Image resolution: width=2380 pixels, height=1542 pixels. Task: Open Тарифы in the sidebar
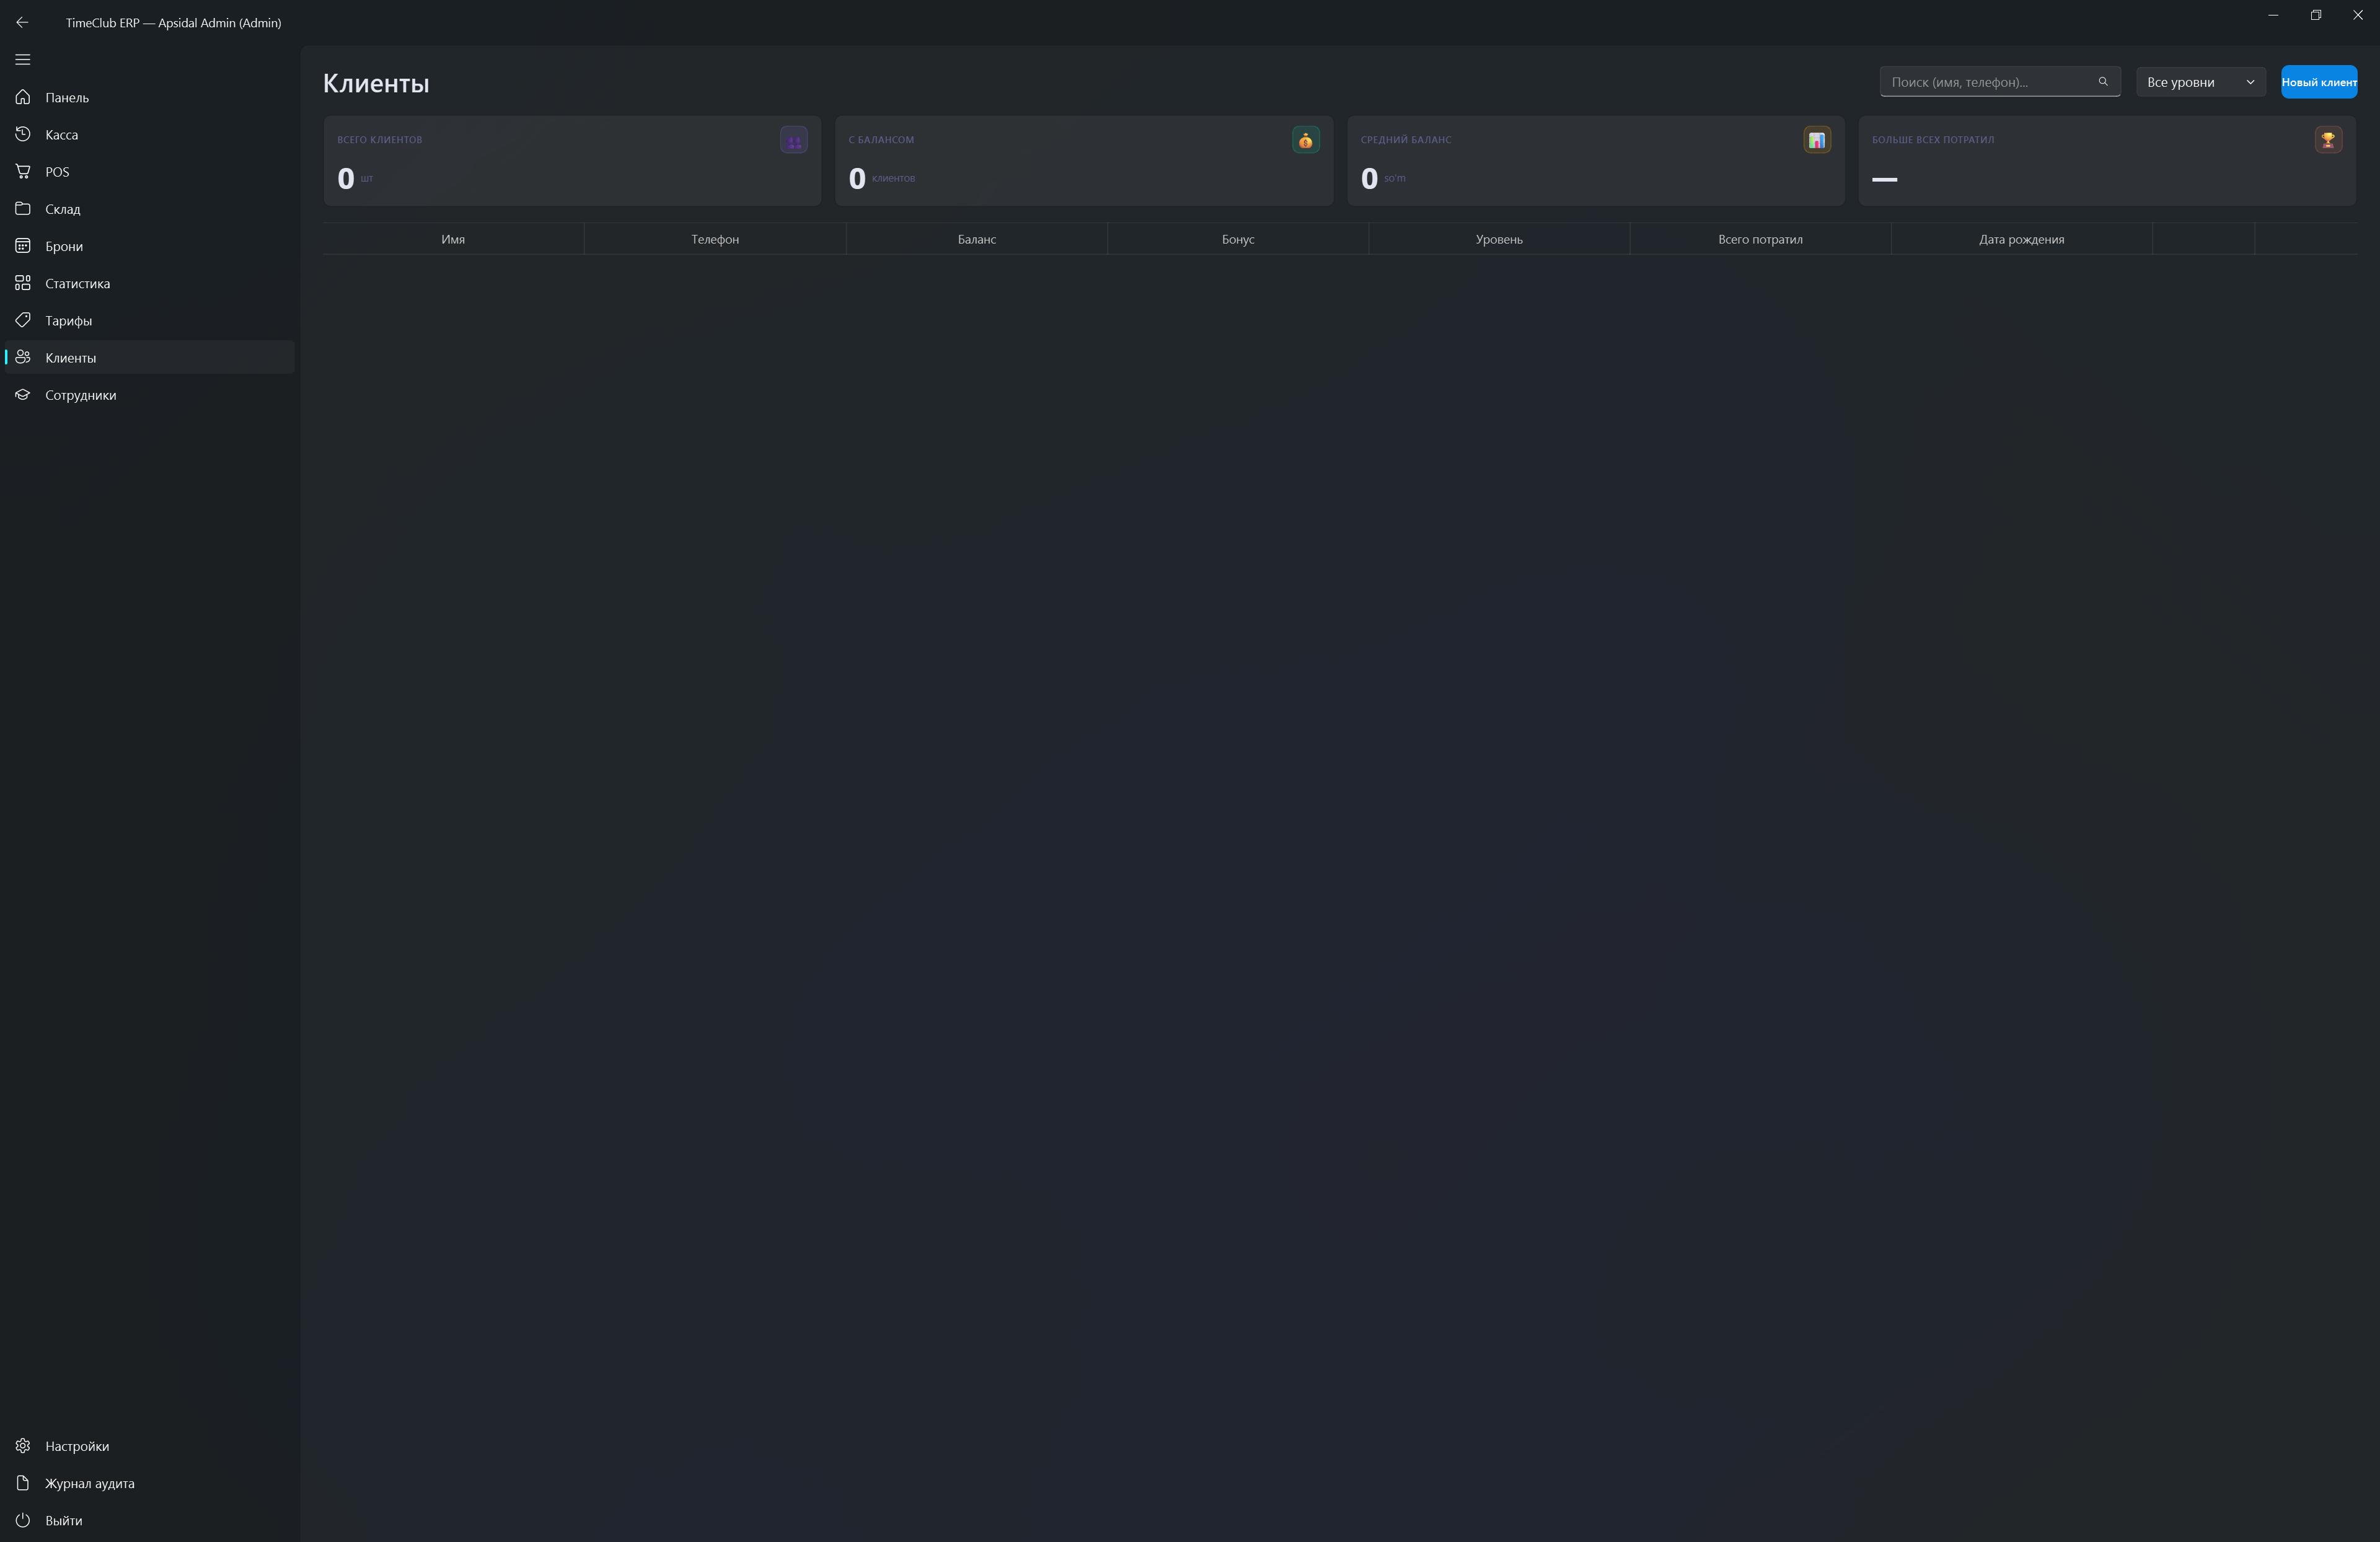point(150,320)
